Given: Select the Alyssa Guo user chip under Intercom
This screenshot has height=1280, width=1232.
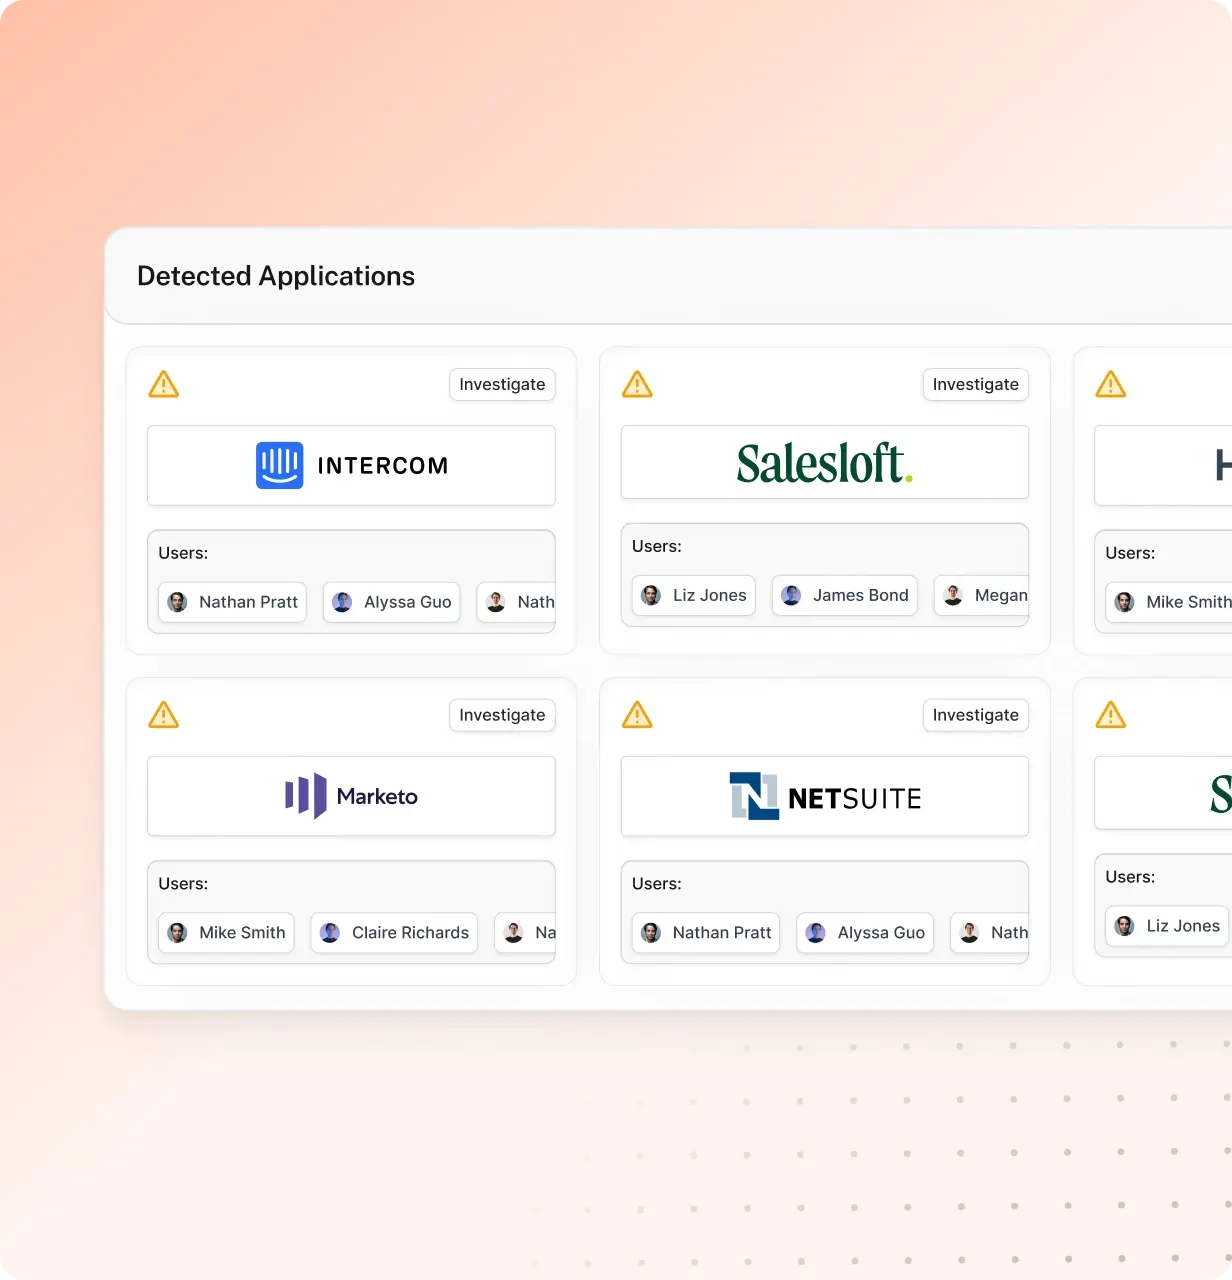Looking at the screenshot, I should tap(392, 602).
